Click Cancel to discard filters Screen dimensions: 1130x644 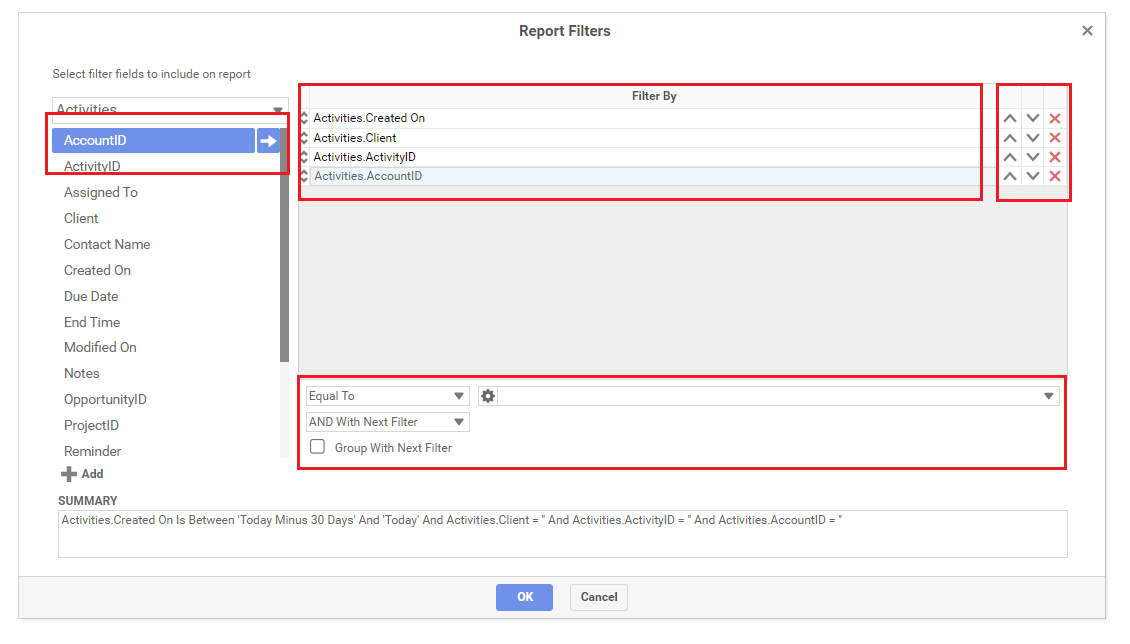tap(598, 597)
